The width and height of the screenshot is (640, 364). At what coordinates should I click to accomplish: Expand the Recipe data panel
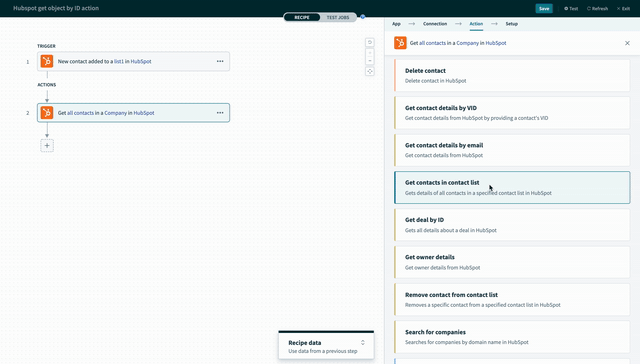[362, 343]
